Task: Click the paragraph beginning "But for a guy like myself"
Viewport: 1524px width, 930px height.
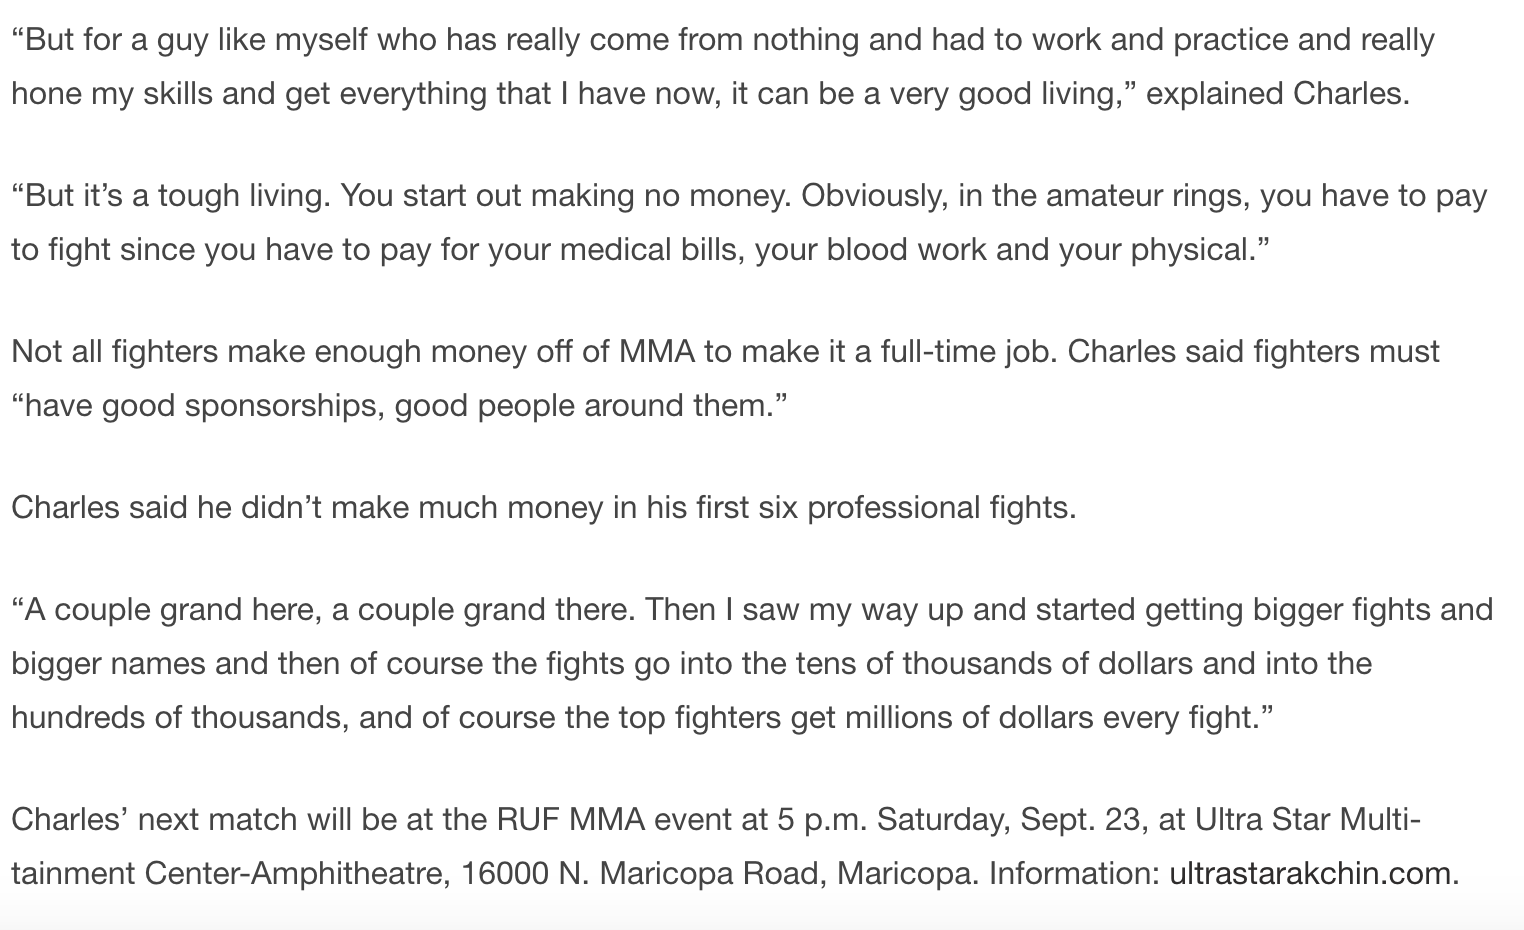Action: 723,66
